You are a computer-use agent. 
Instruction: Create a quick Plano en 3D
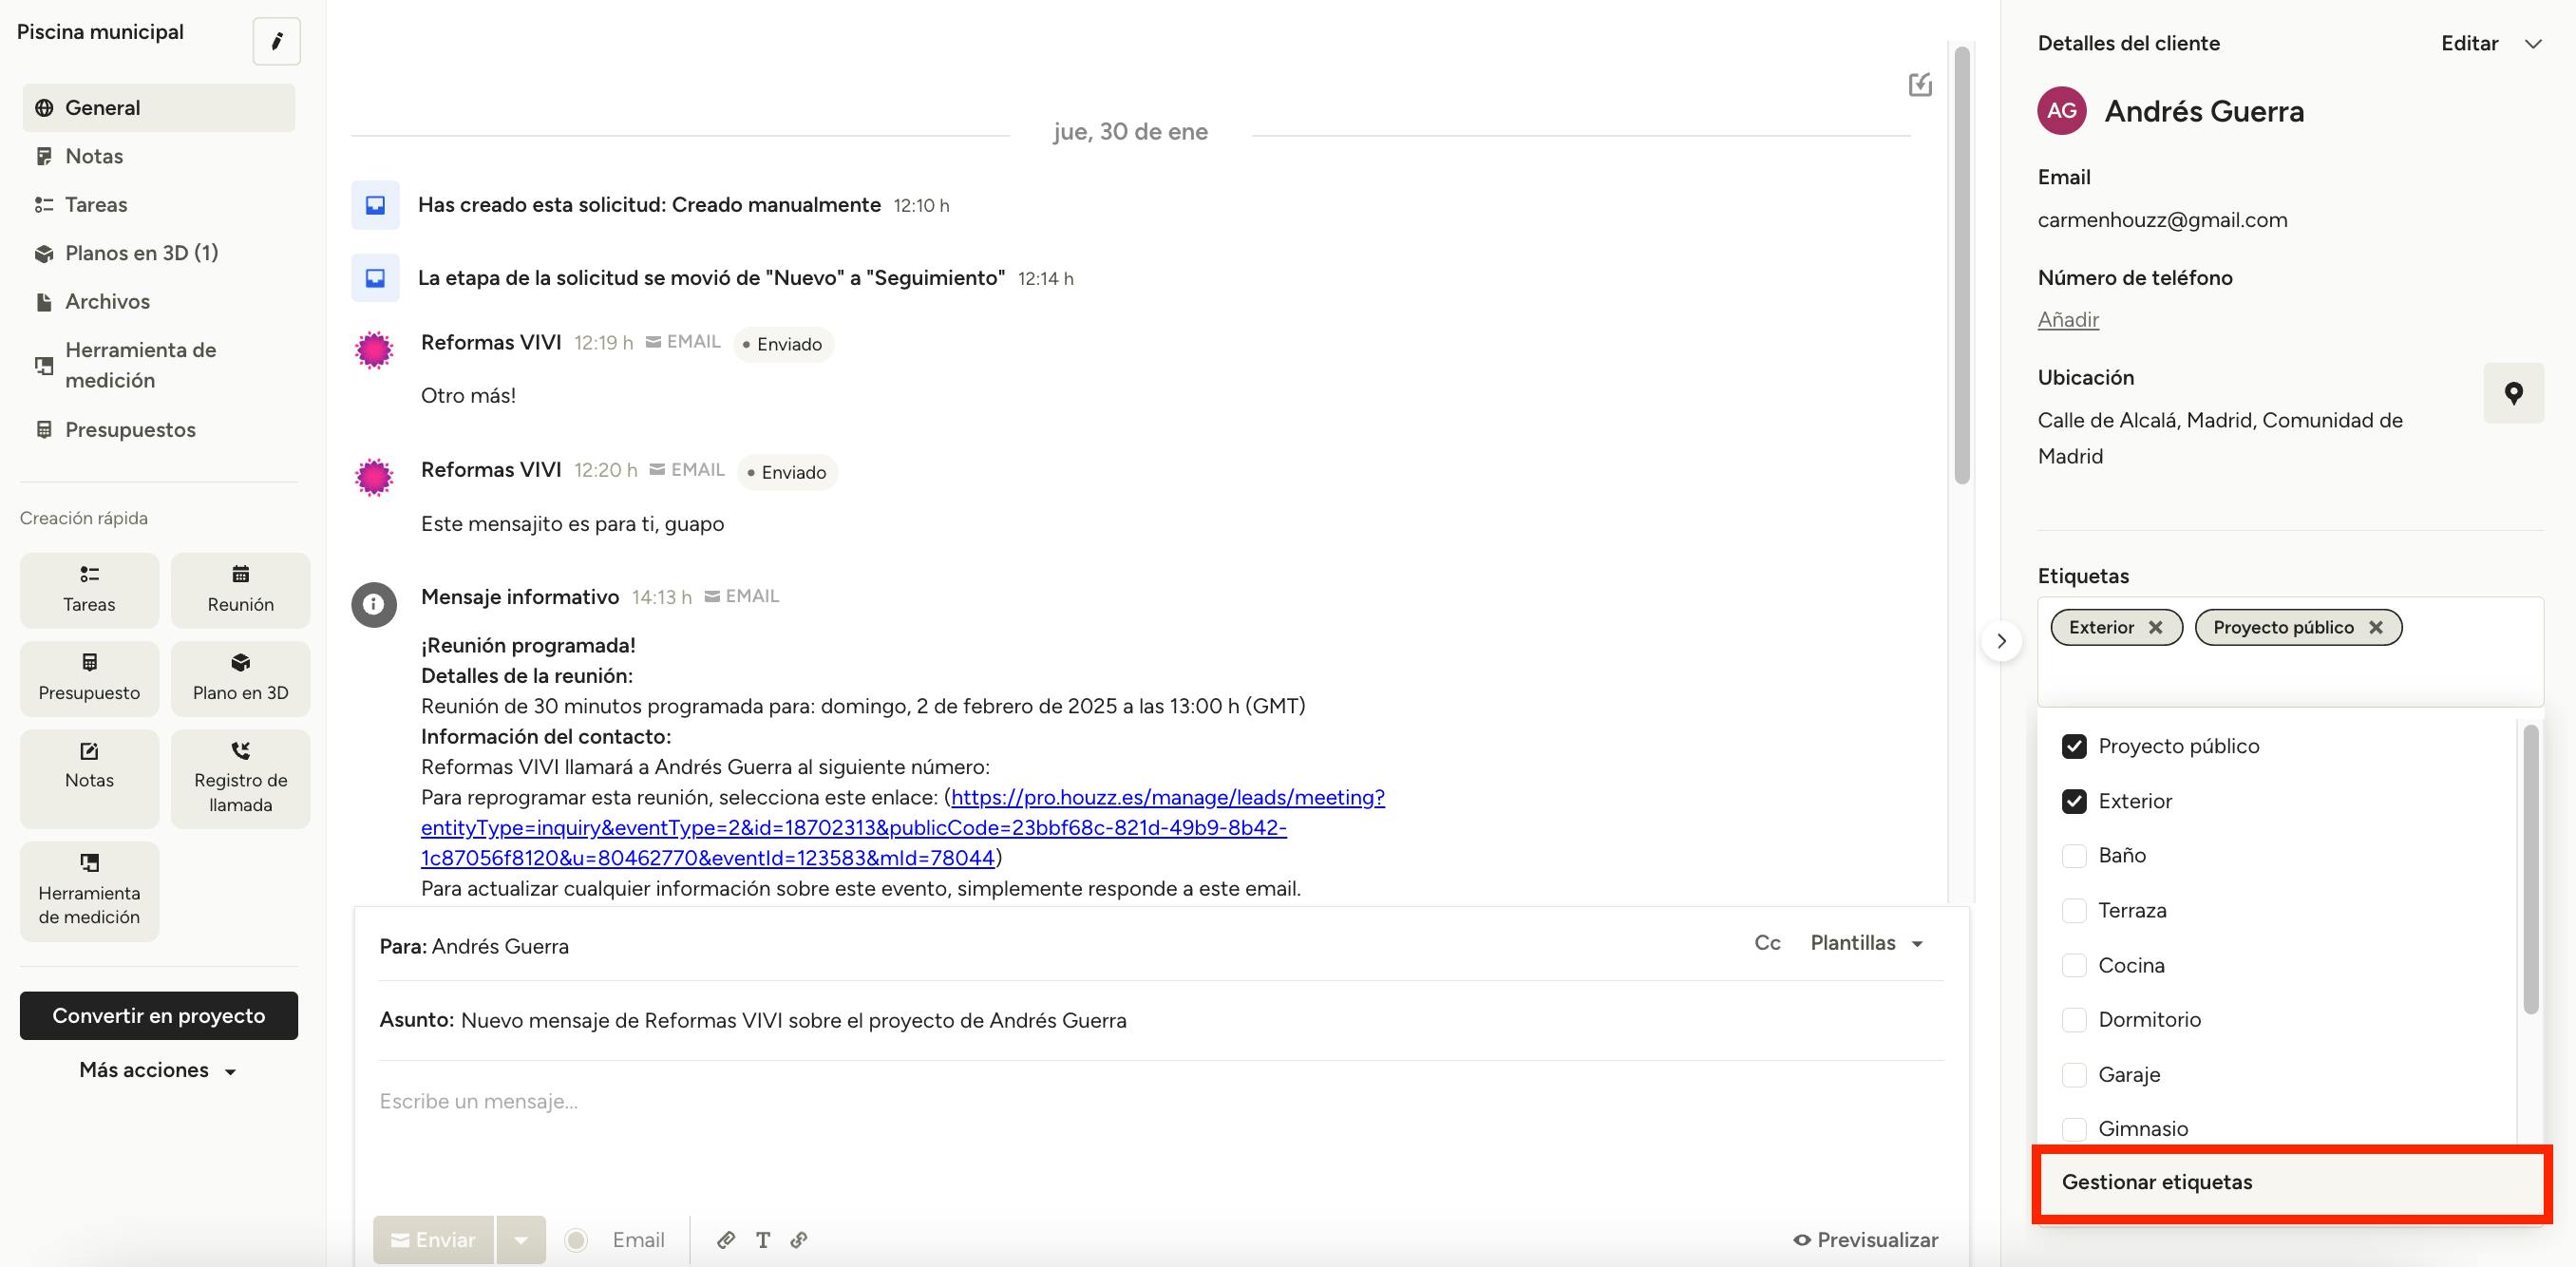tap(240, 678)
